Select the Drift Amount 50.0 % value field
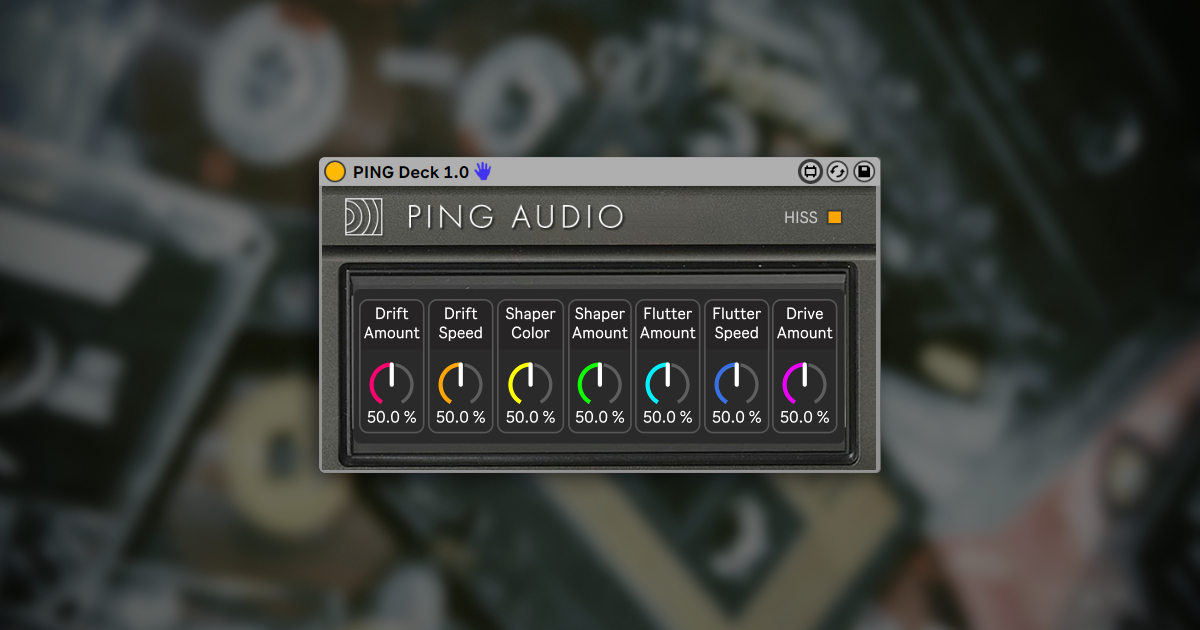 pos(392,418)
